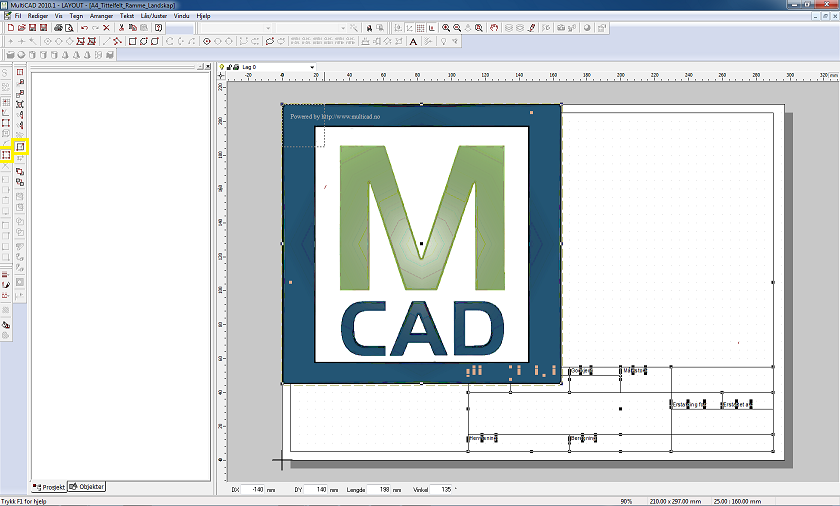Select the circle with center point tool

[x=206, y=41]
